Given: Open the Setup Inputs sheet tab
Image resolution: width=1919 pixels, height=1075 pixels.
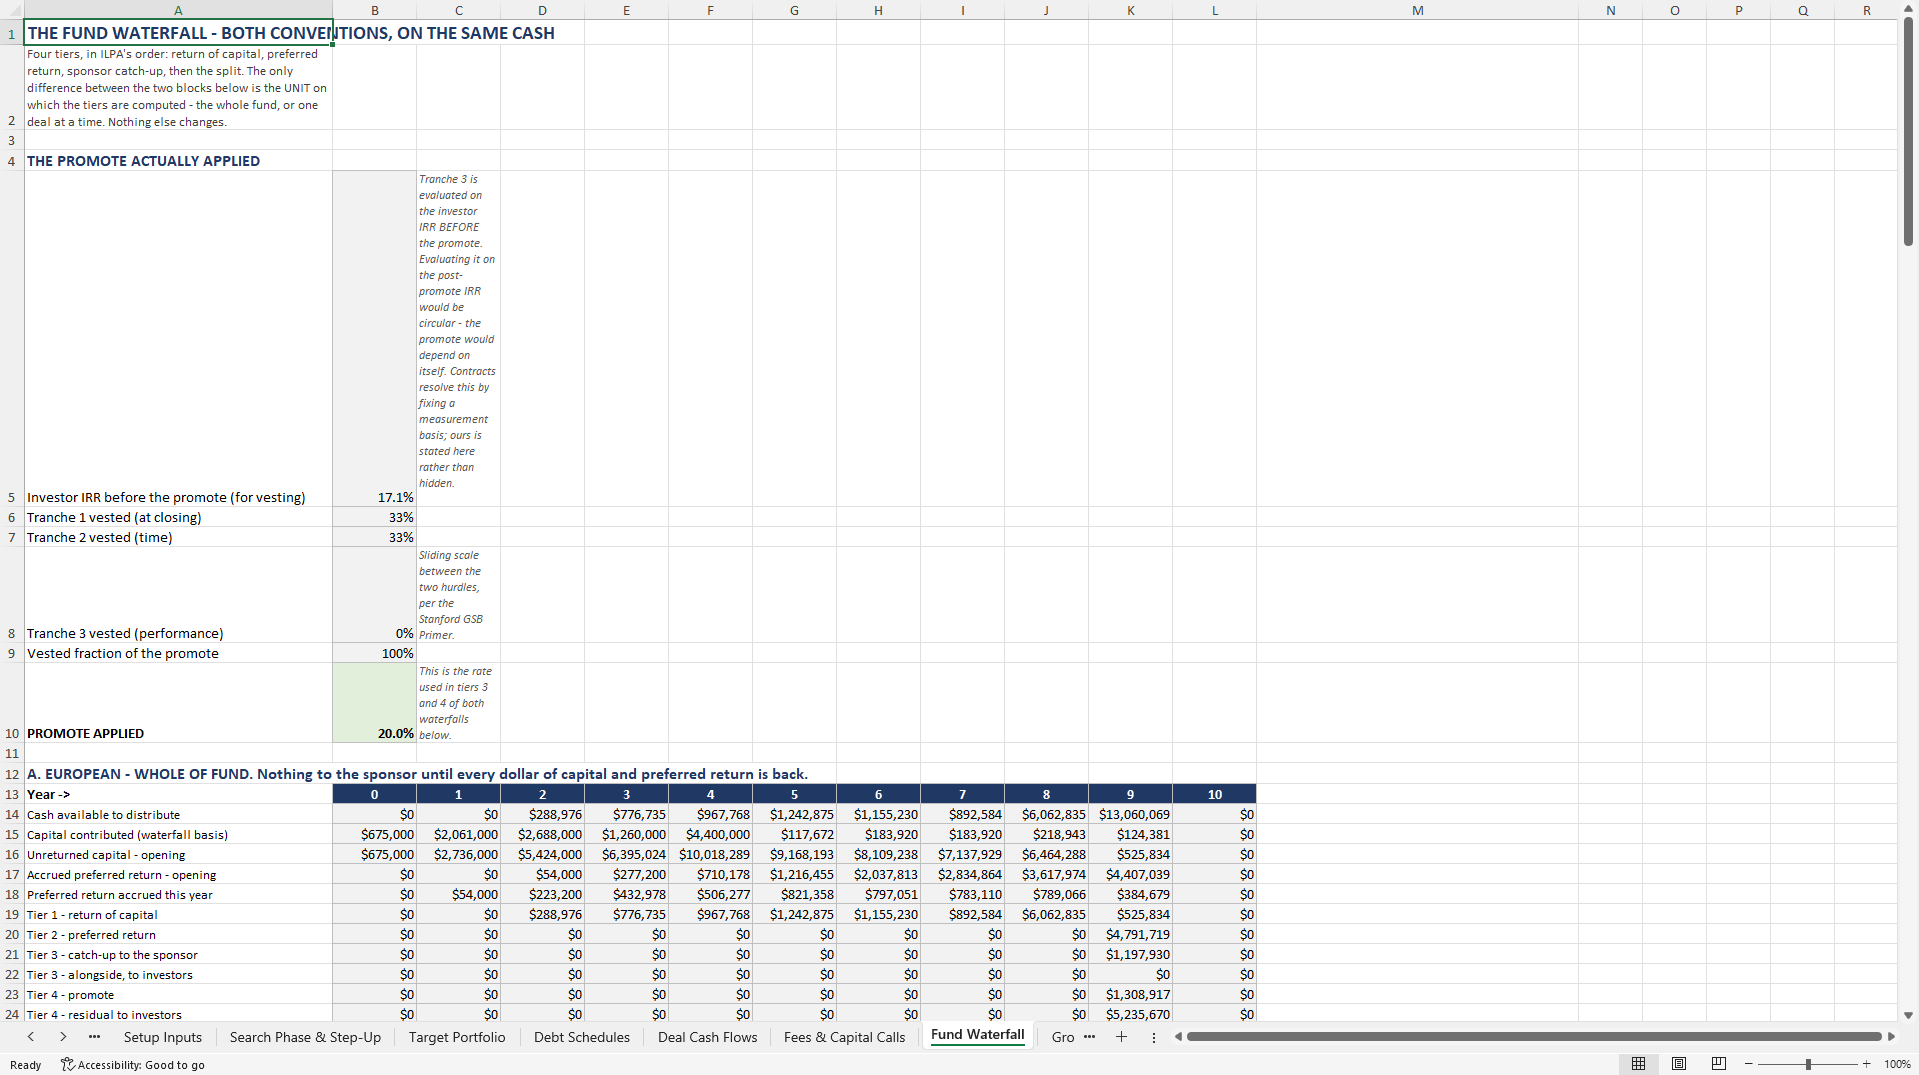Looking at the screenshot, I should tap(163, 1037).
